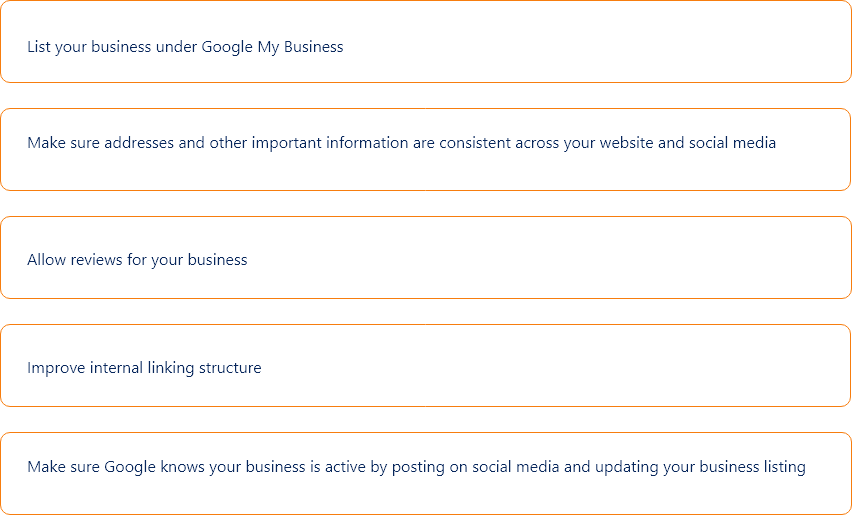Select the card about consistent addresses and information
Image resolution: width=852 pixels, height=515 pixels.
coord(426,149)
